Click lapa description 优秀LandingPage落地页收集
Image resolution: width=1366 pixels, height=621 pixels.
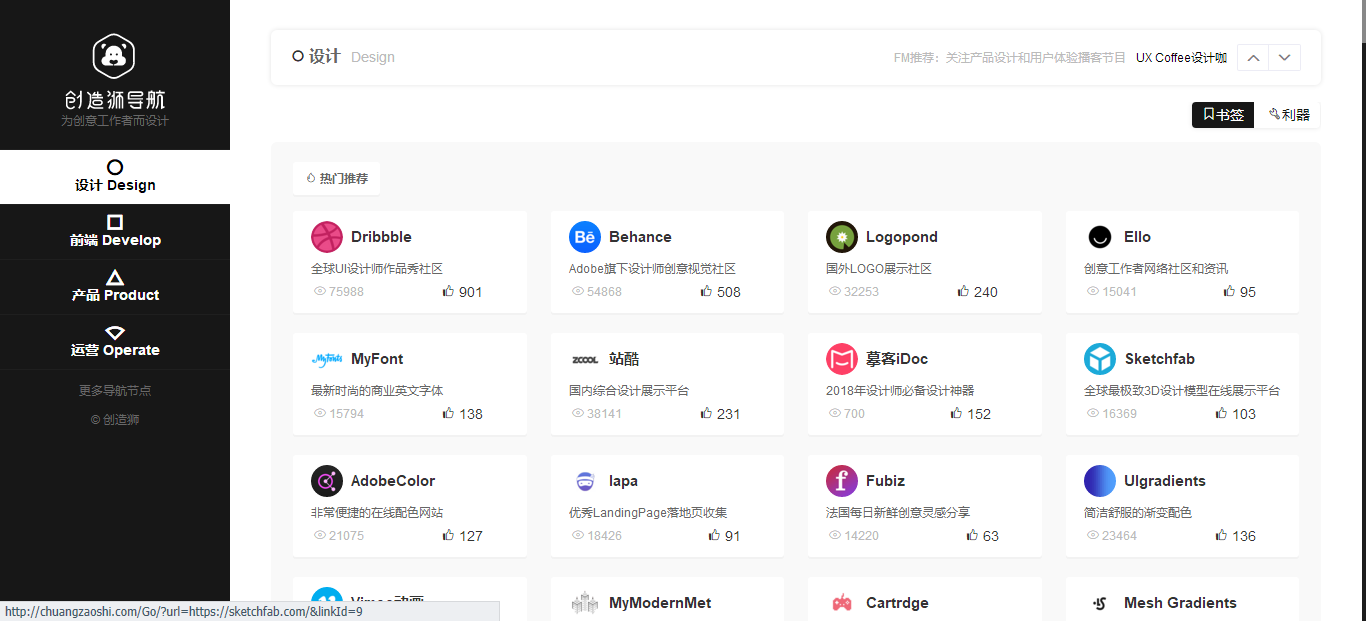point(648,513)
